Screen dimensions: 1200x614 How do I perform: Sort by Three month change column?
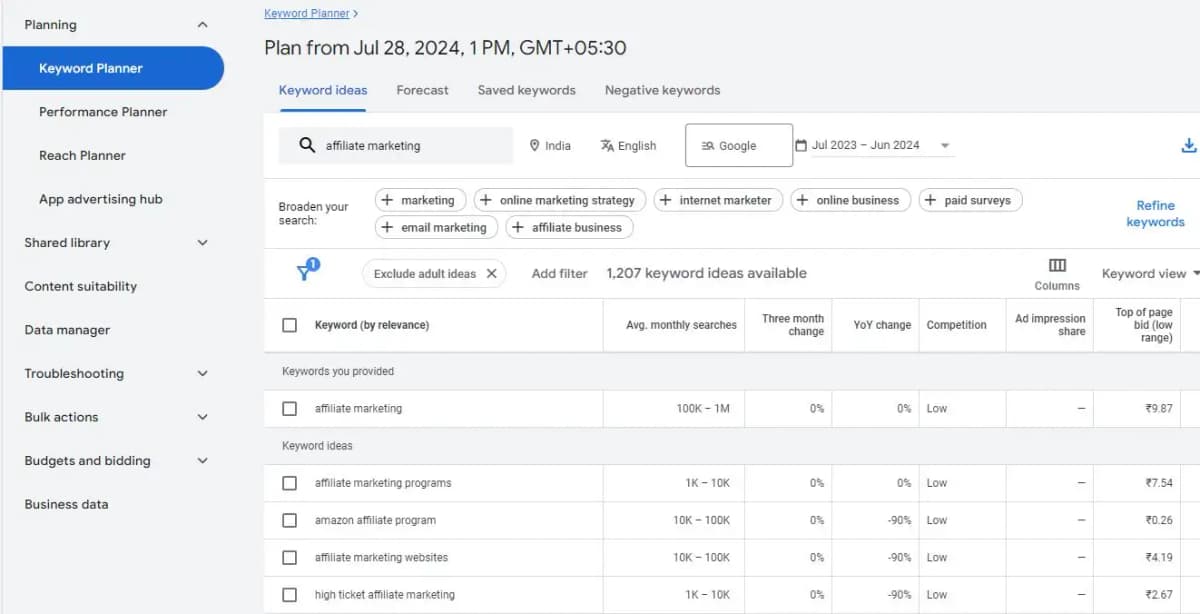click(x=793, y=325)
